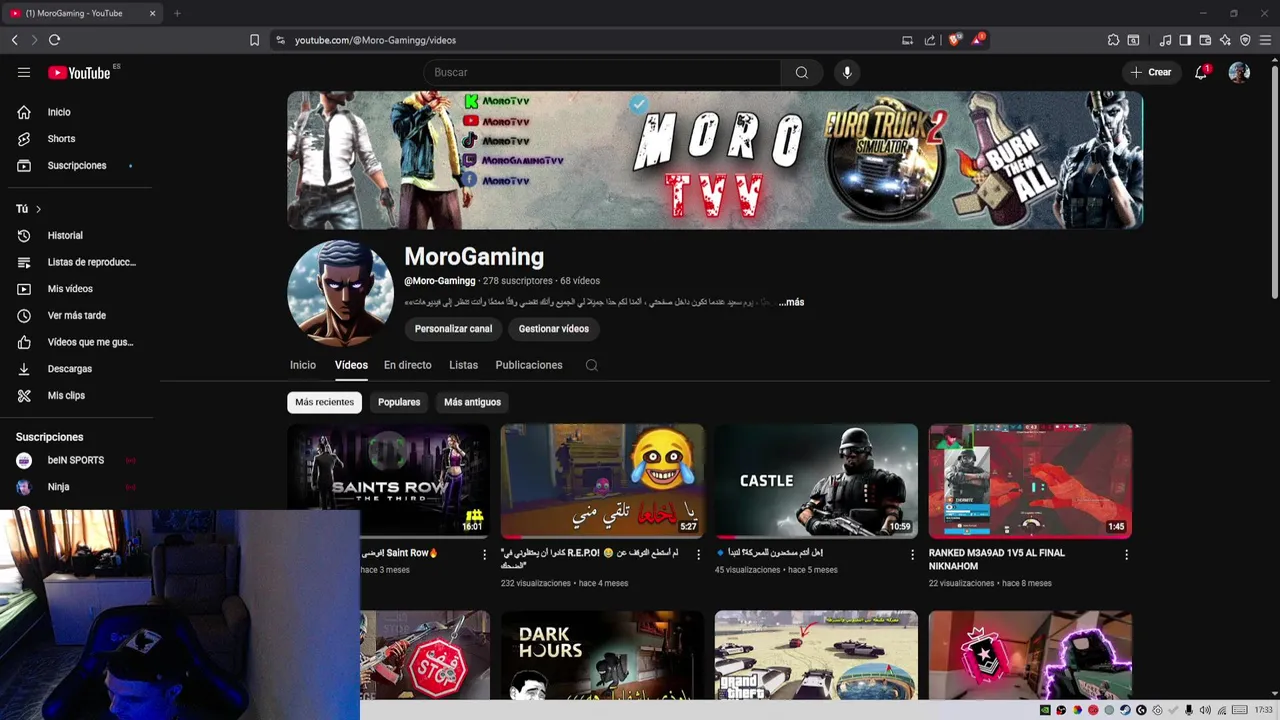The height and width of the screenshot is (720, 1280).
Task: Open options menu for Saint Row video
Action: 485,554
